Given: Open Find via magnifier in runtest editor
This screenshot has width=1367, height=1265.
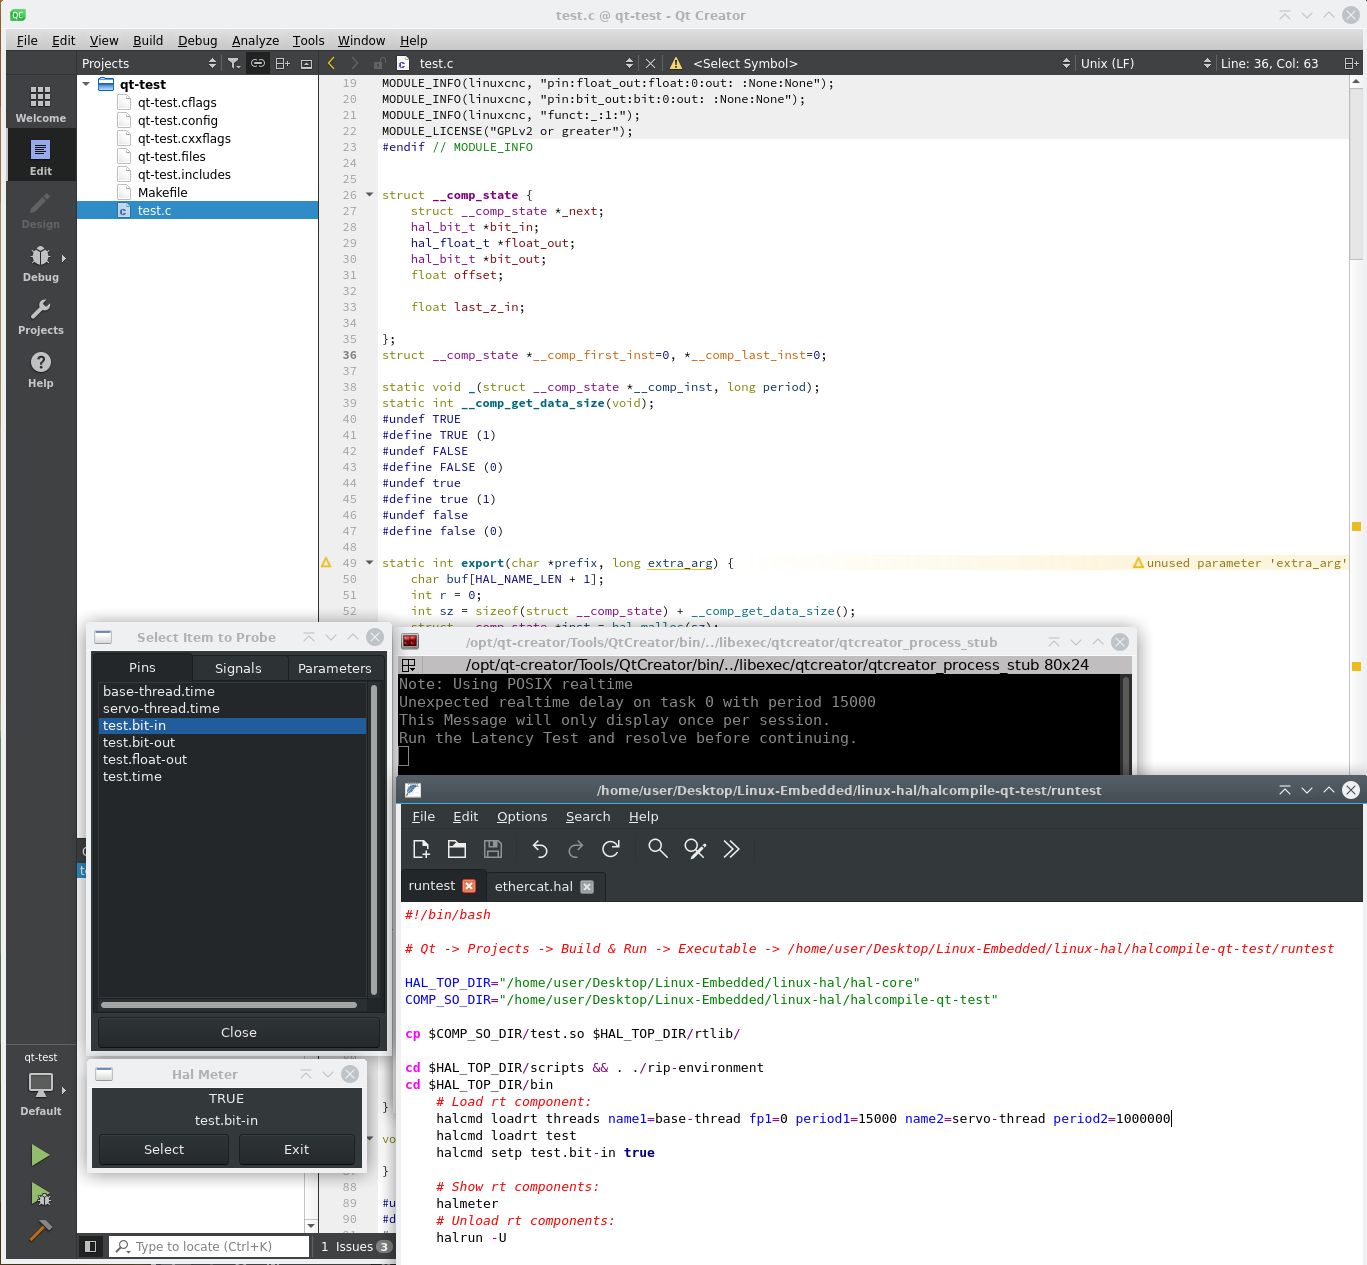Looking at the screenshot, I should click(657, 849).
